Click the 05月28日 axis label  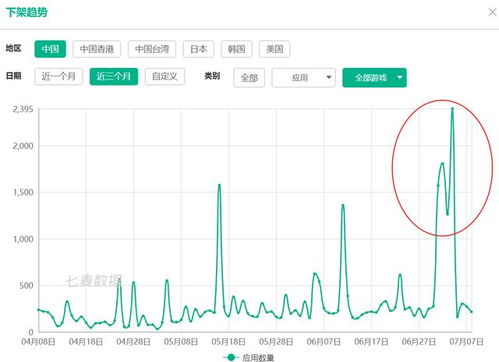pyautogui.click(x=276, y=342)
